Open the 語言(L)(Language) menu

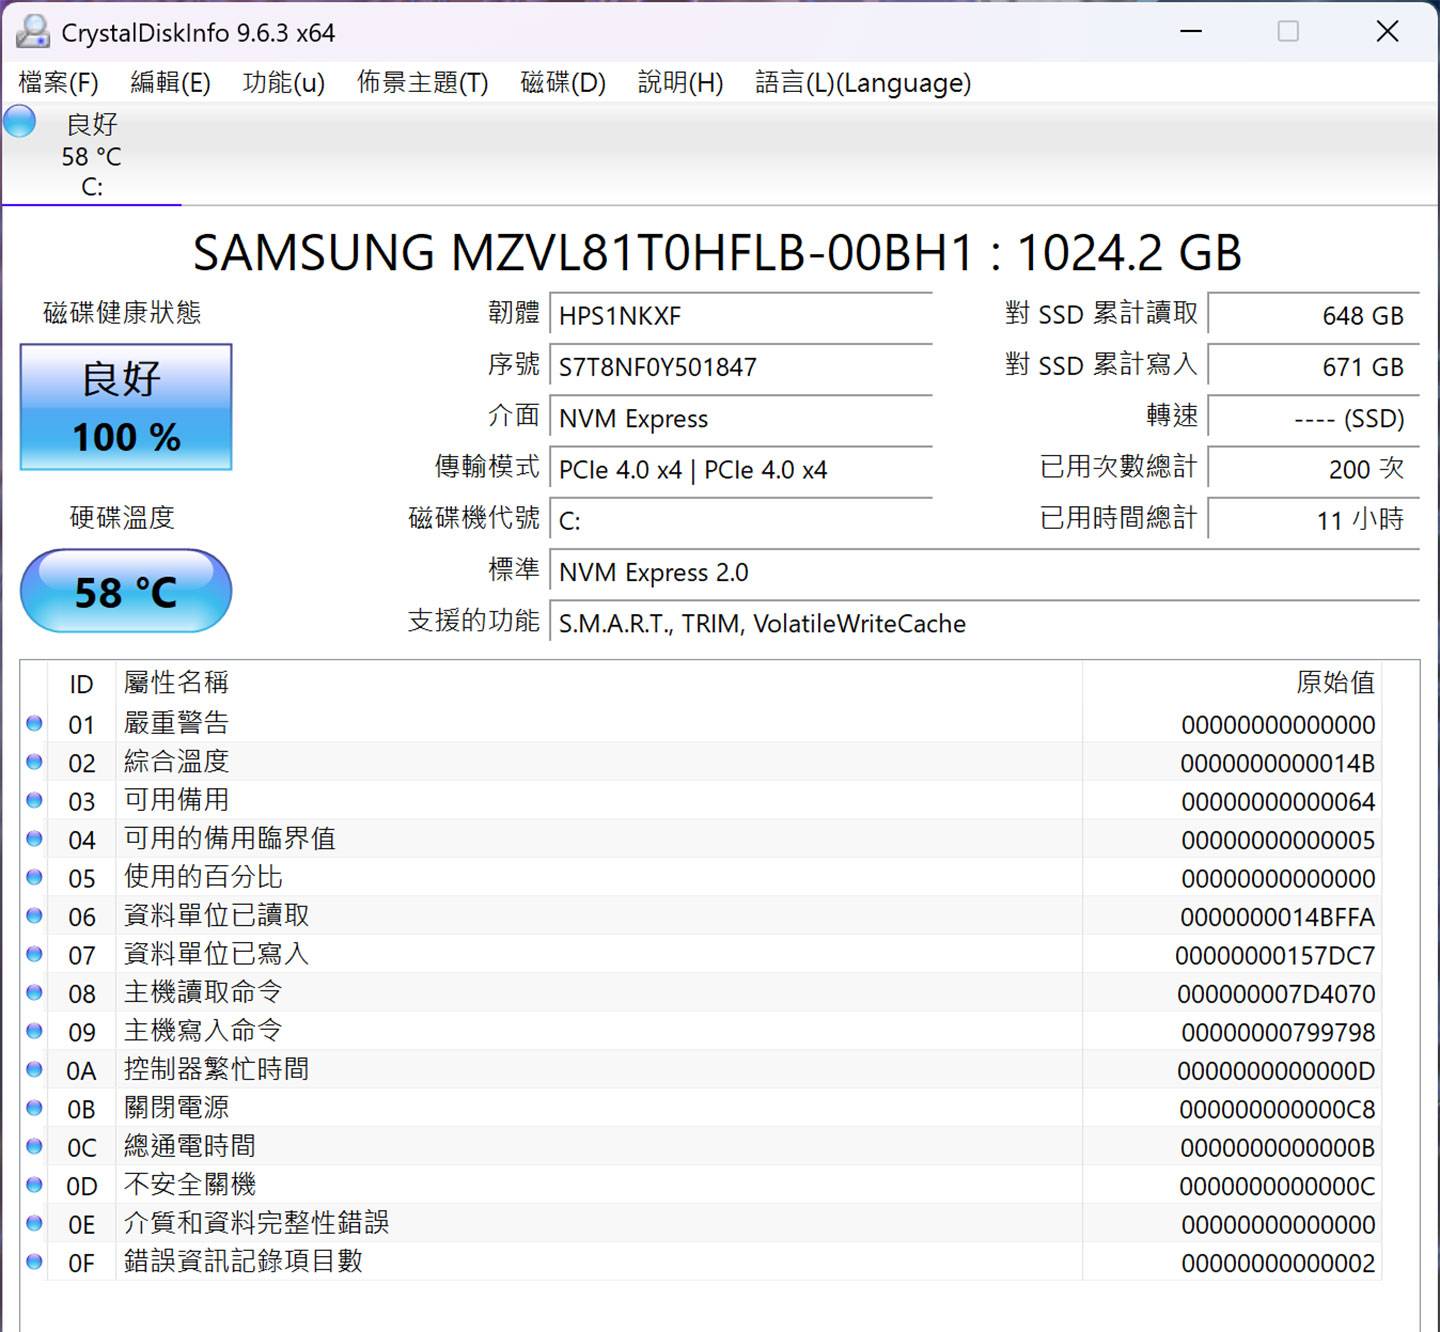point(862,83)
